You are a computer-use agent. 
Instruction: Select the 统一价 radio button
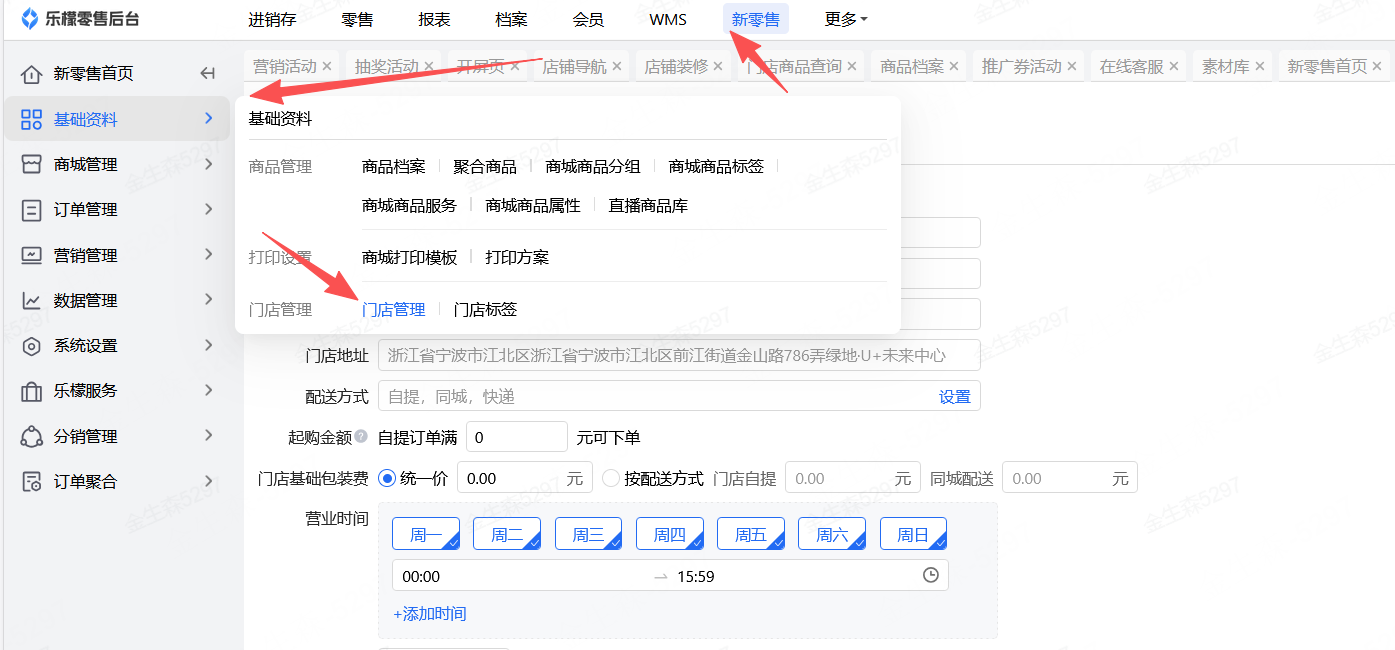point(387,478)
